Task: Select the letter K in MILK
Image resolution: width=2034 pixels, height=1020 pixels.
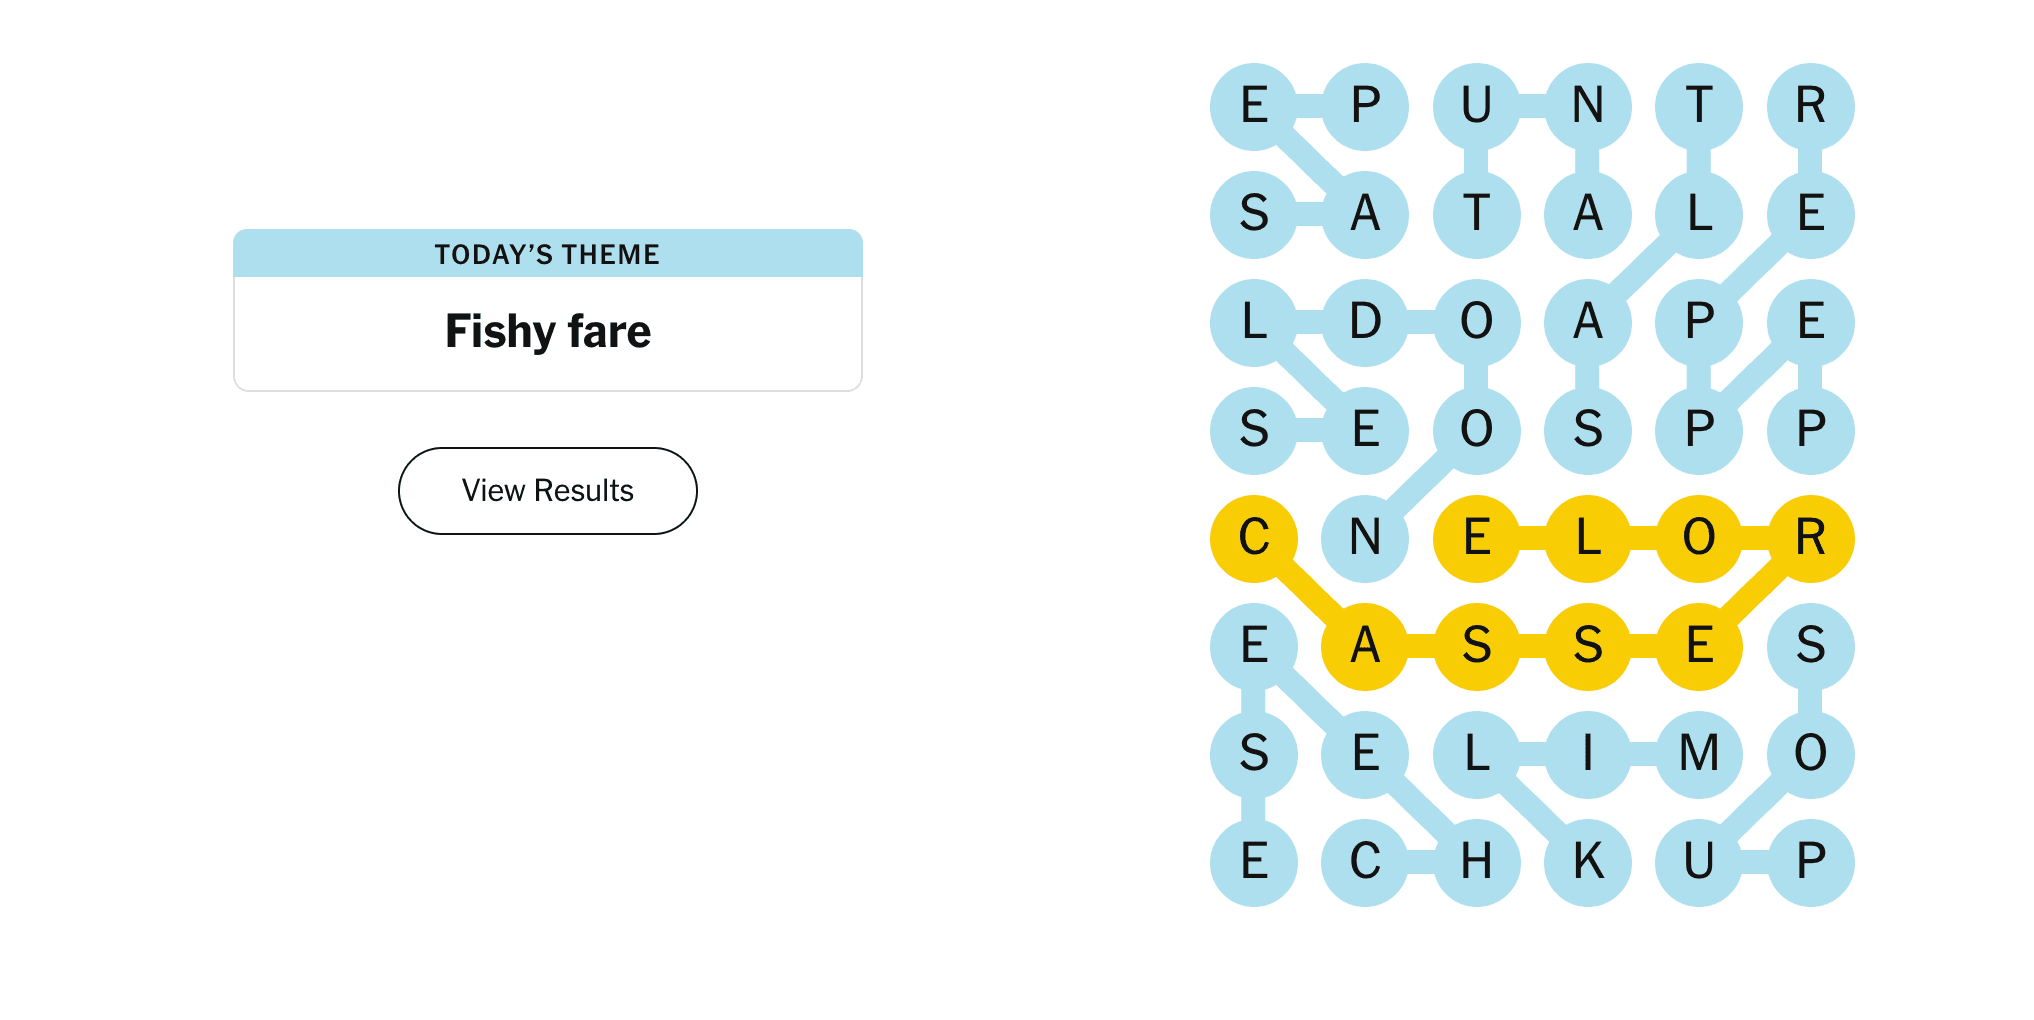Action: click(1588, 862)
